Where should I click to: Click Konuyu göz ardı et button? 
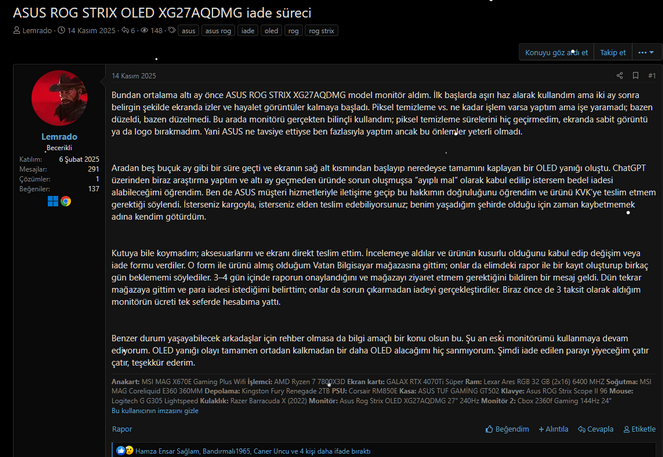click(x=556, y=52)
